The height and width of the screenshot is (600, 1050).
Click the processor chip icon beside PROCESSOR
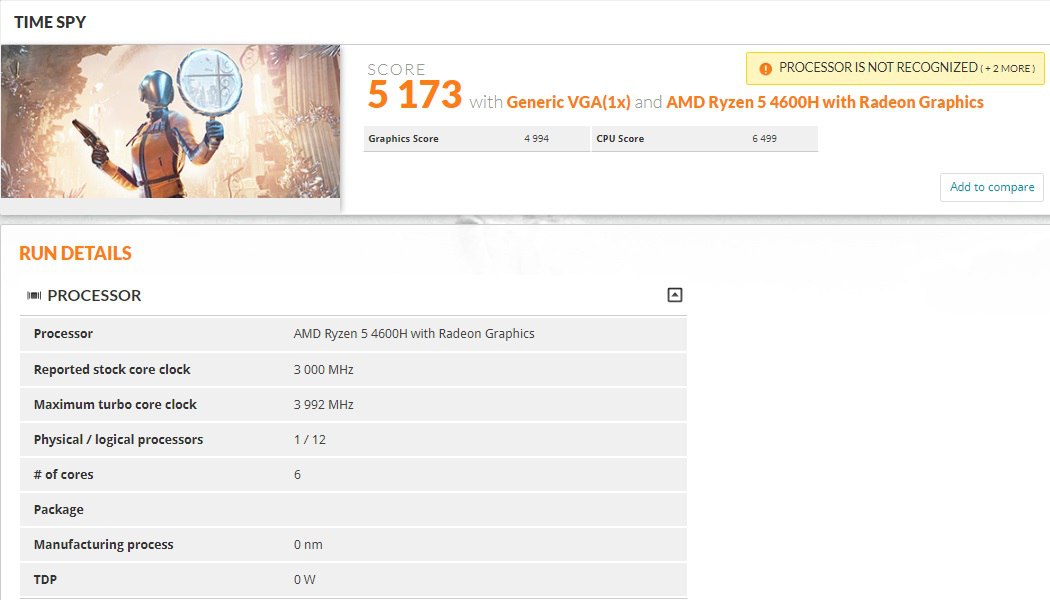pyautogui.click(x=34, y=295)
